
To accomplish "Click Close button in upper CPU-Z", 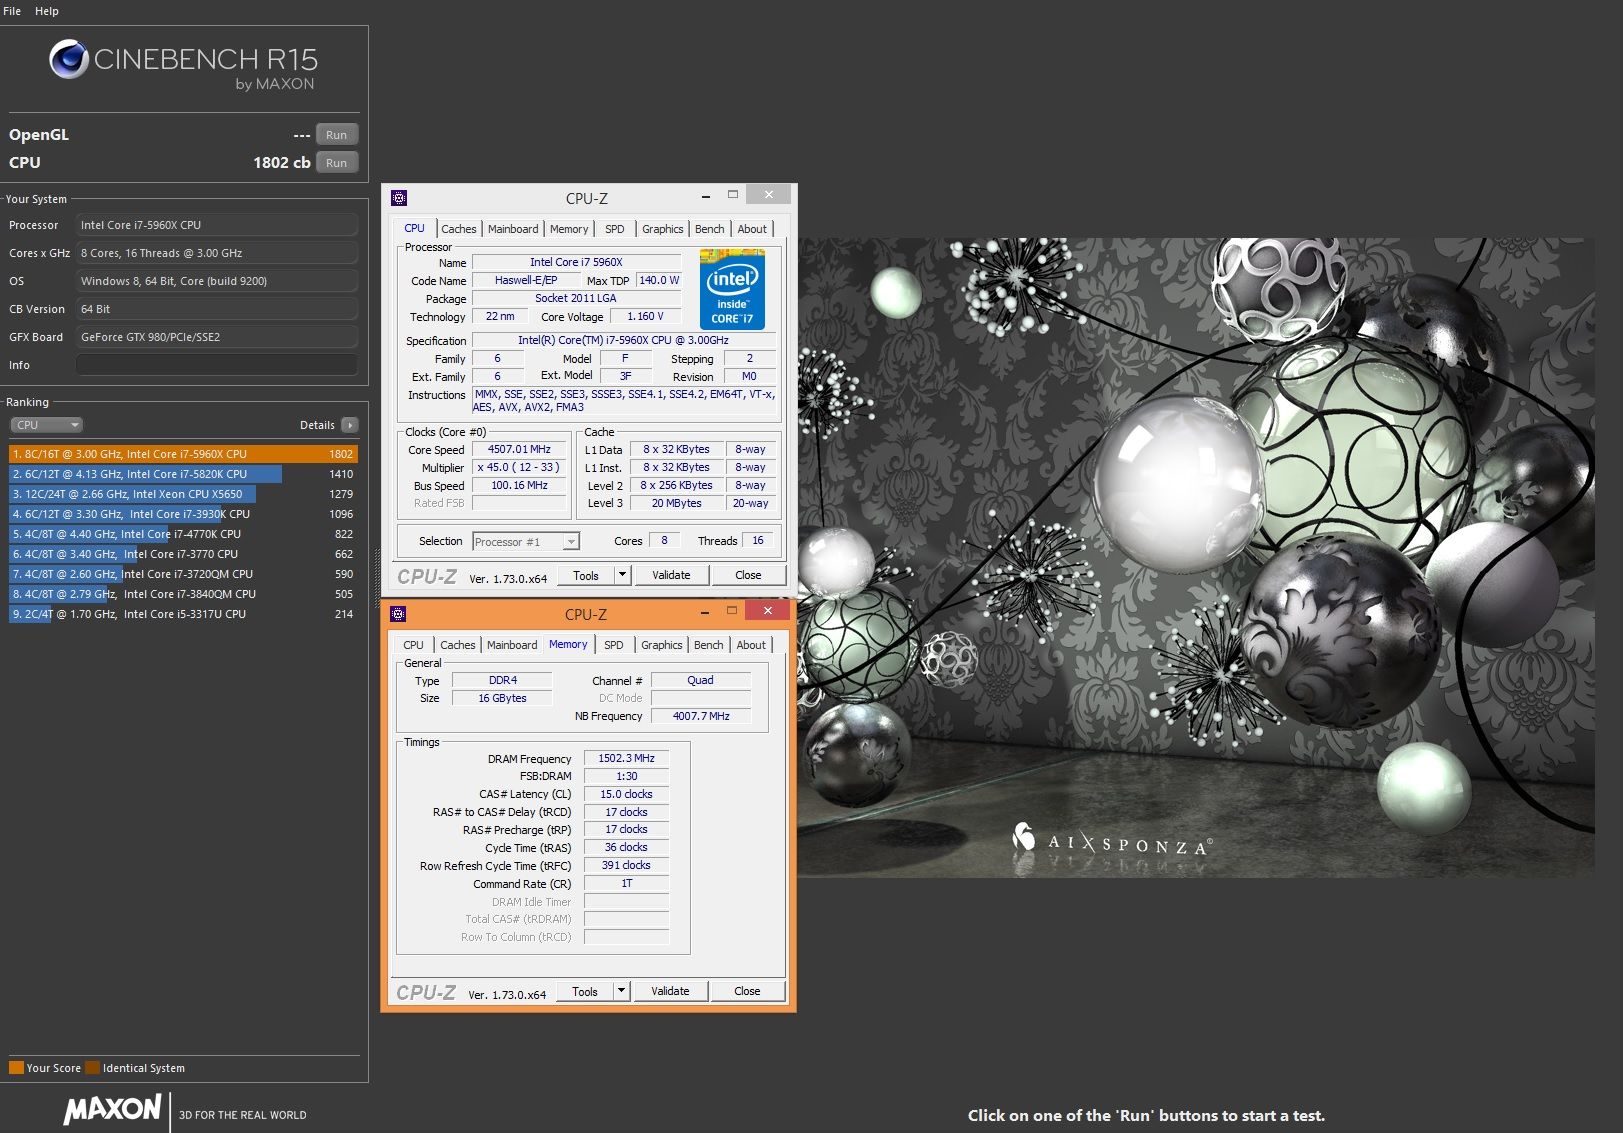I will pyautogui.click(x=748, y=575).
